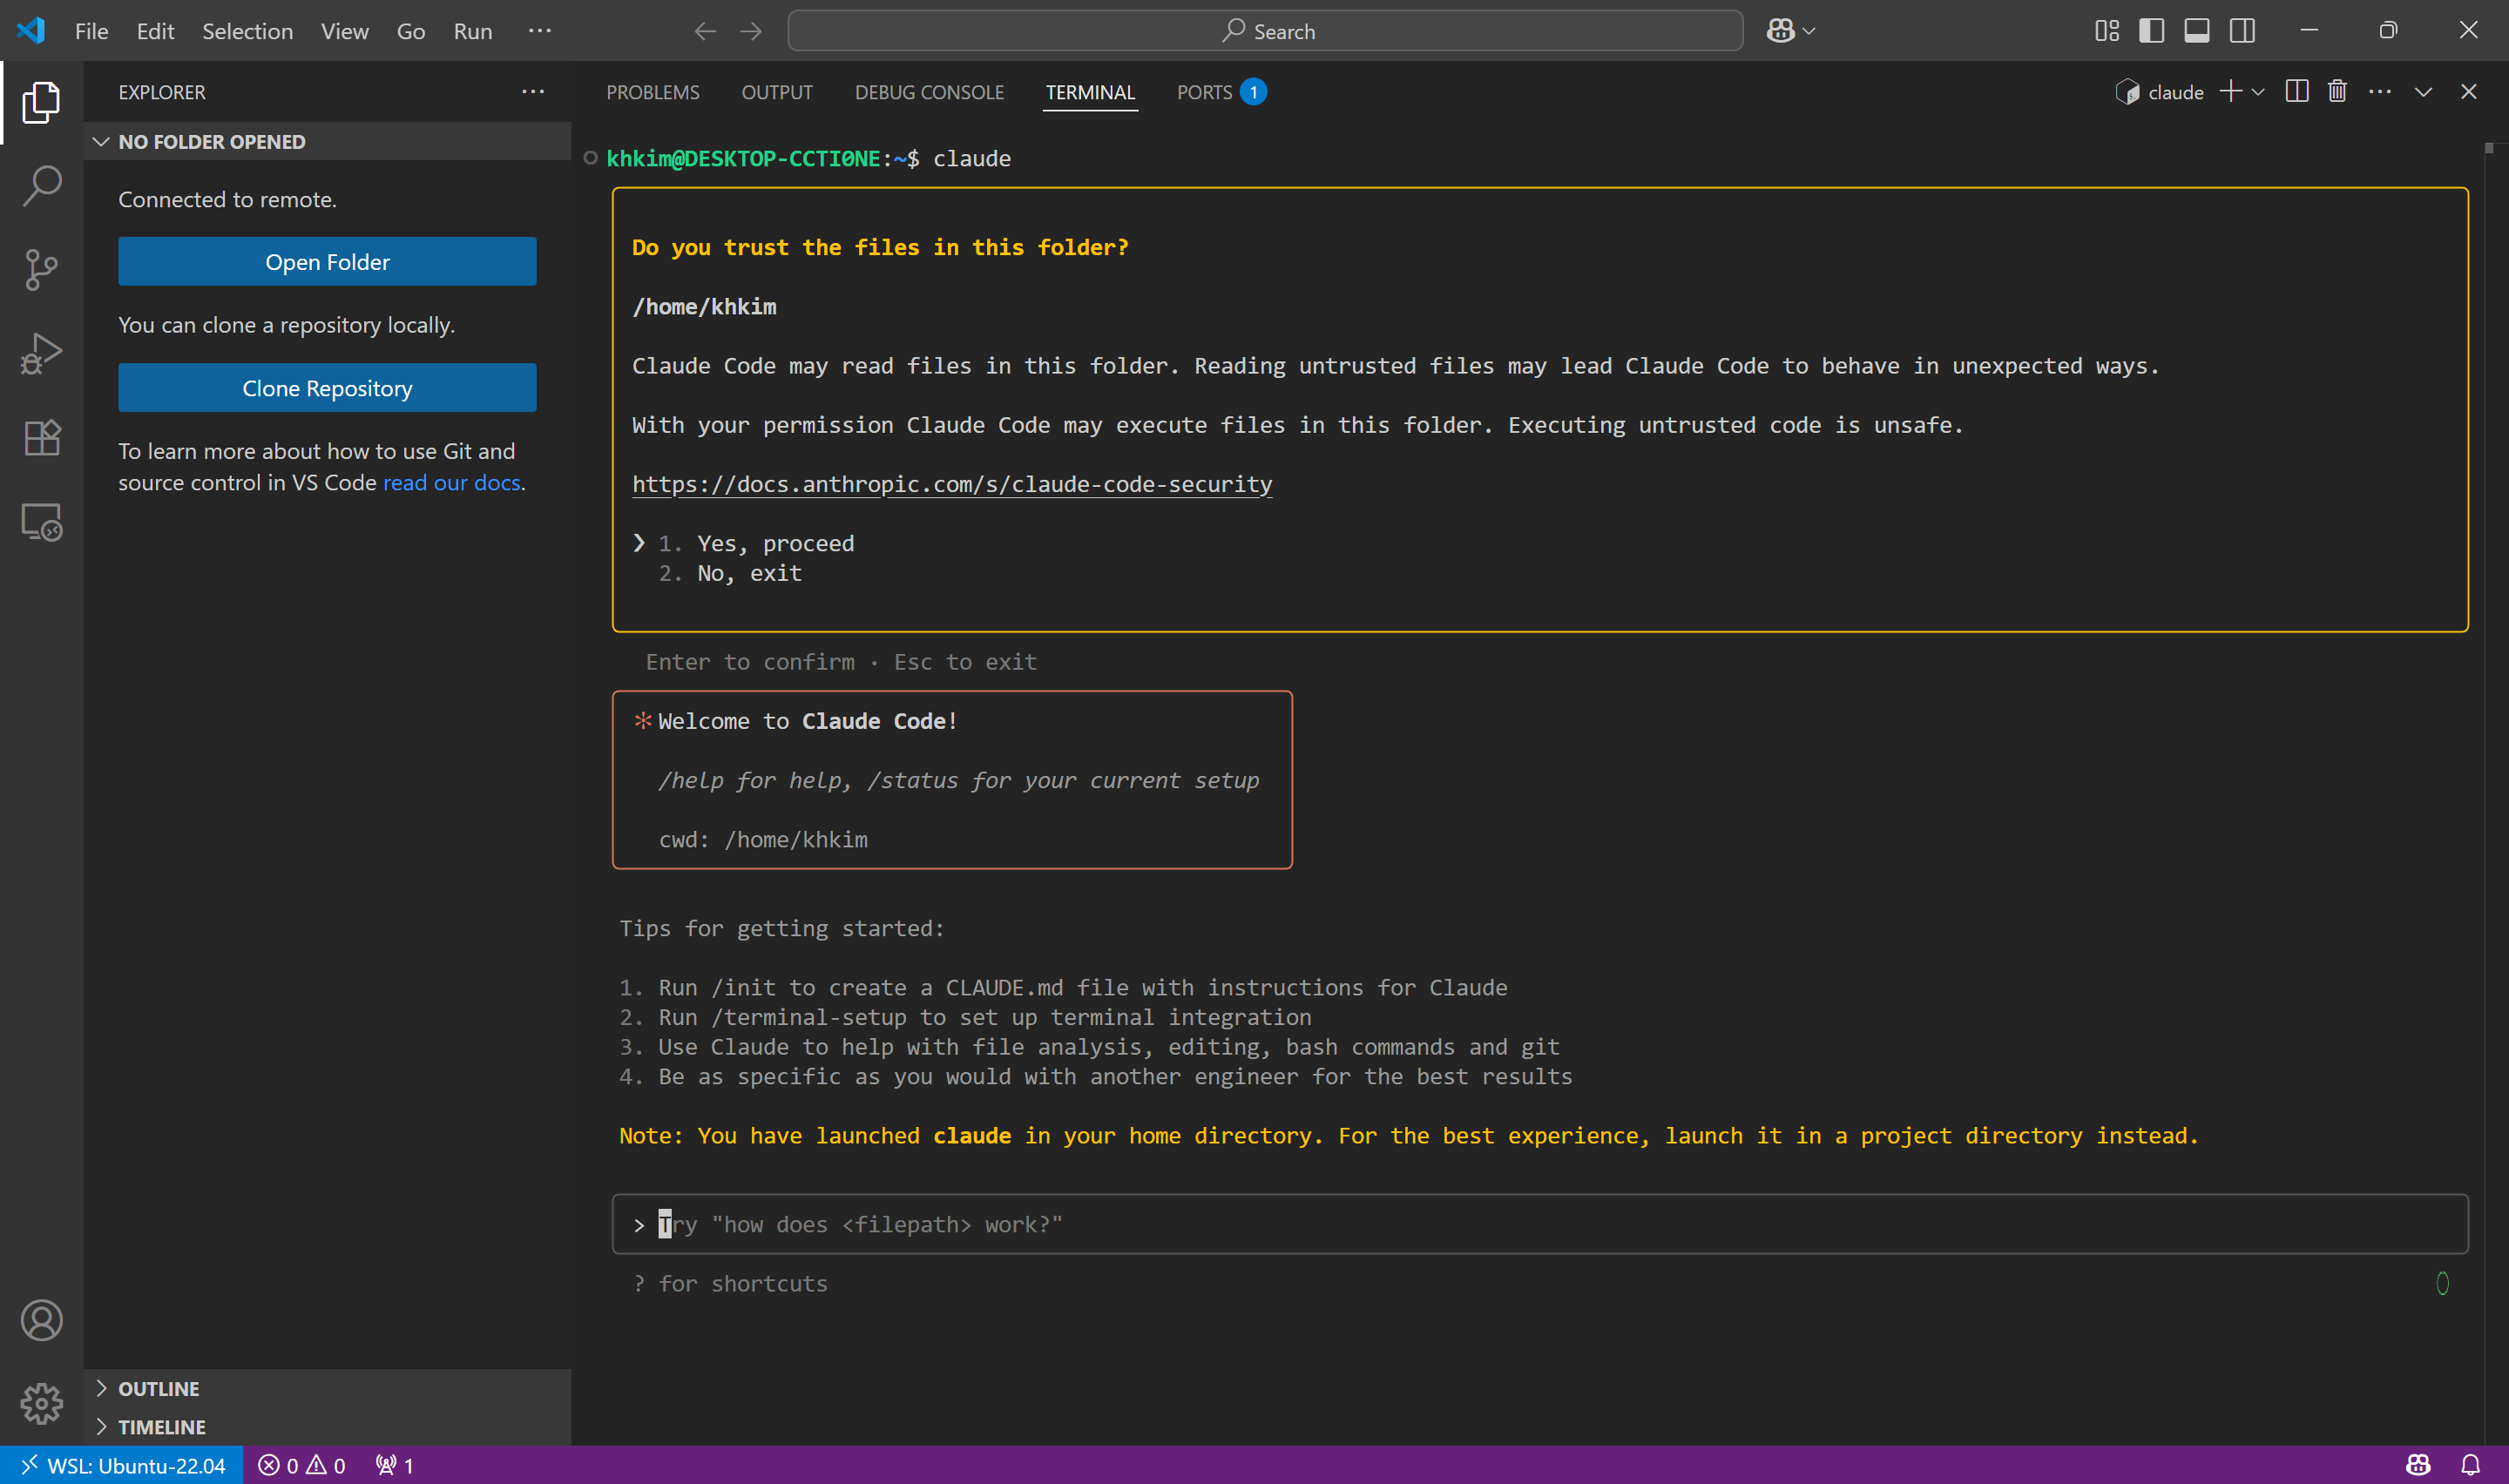Collapse the NO FOLDER OPENED section

(100, 141)
